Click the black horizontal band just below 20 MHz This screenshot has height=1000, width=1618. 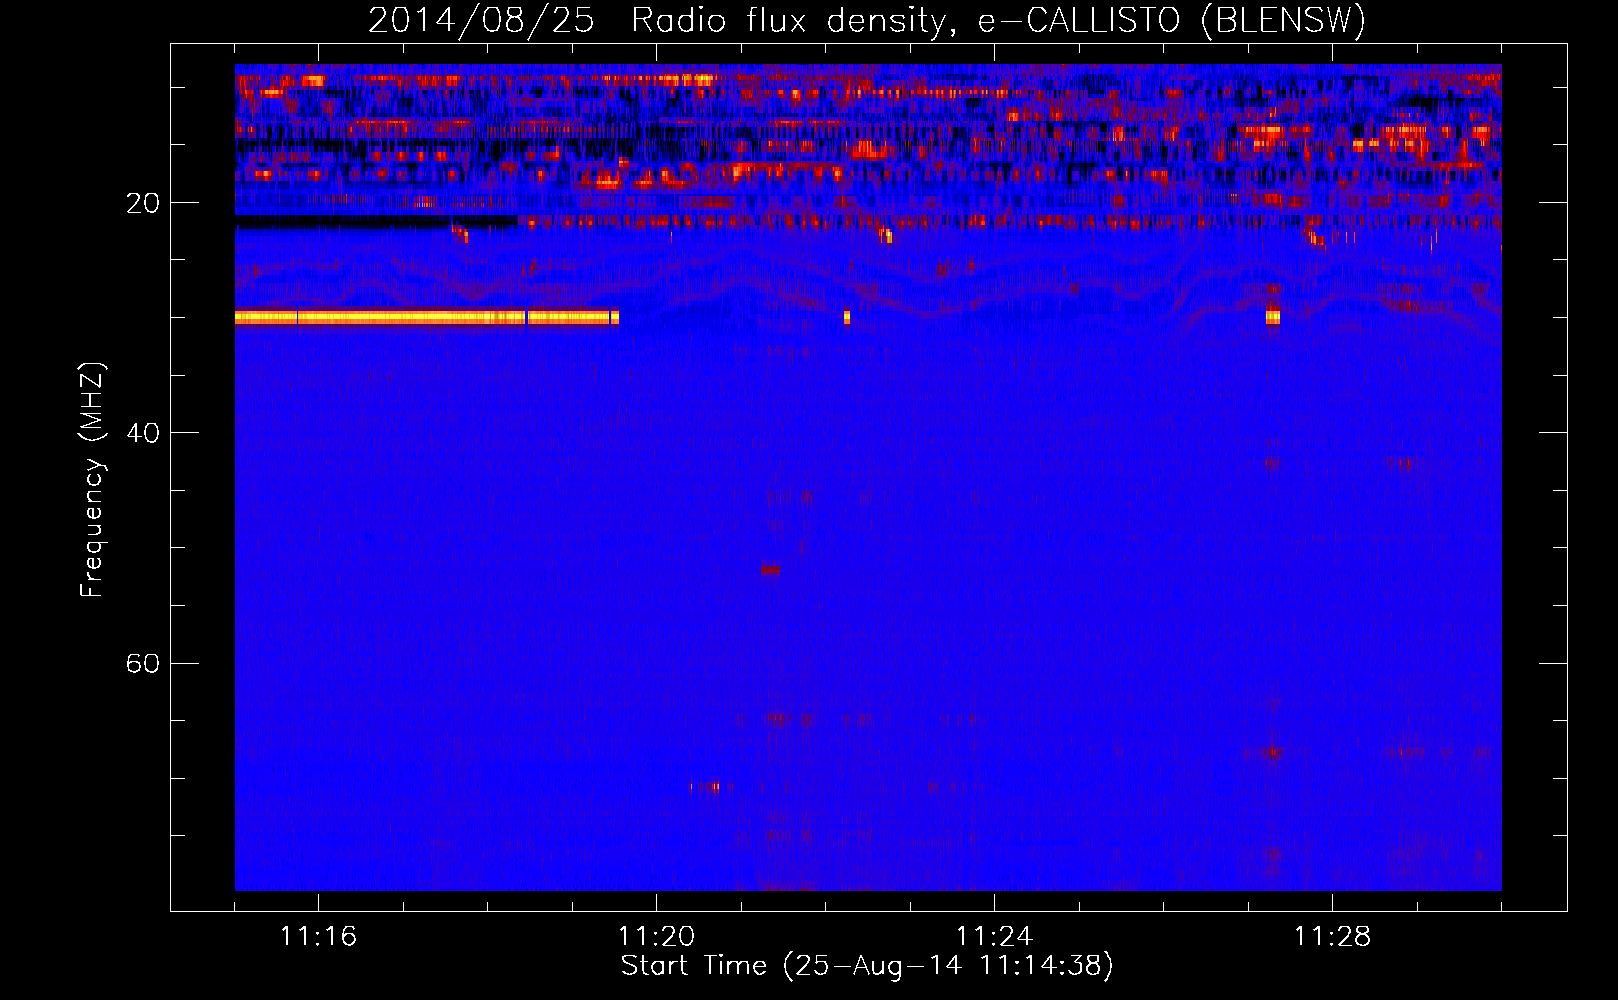pos(376,222)
